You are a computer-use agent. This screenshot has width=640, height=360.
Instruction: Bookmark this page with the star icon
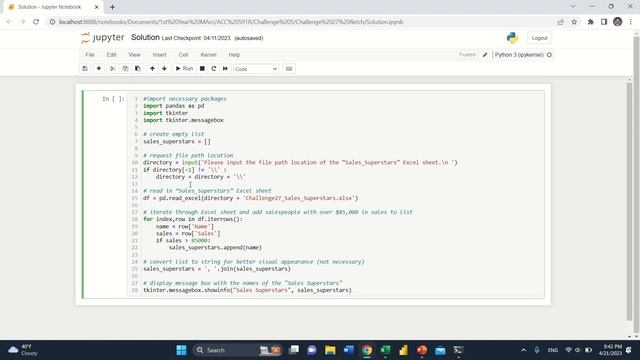[x=574, y=22]
